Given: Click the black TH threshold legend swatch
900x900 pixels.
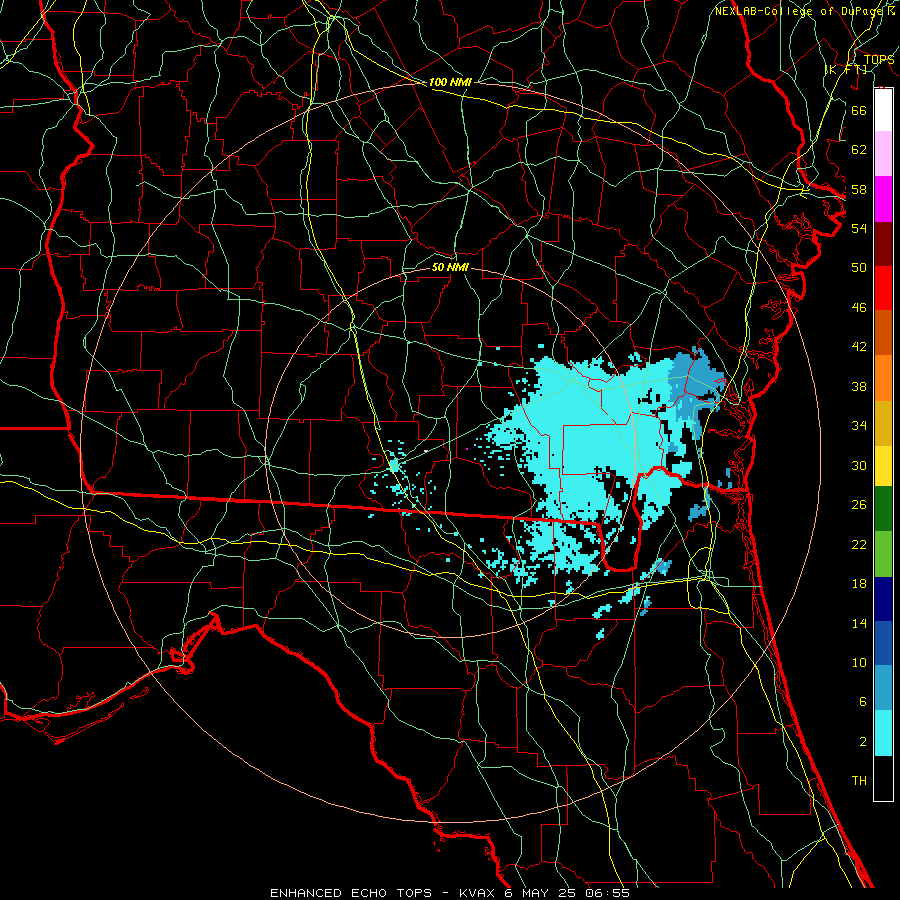Looking at the screenshot, I should (x=883, y=778).
